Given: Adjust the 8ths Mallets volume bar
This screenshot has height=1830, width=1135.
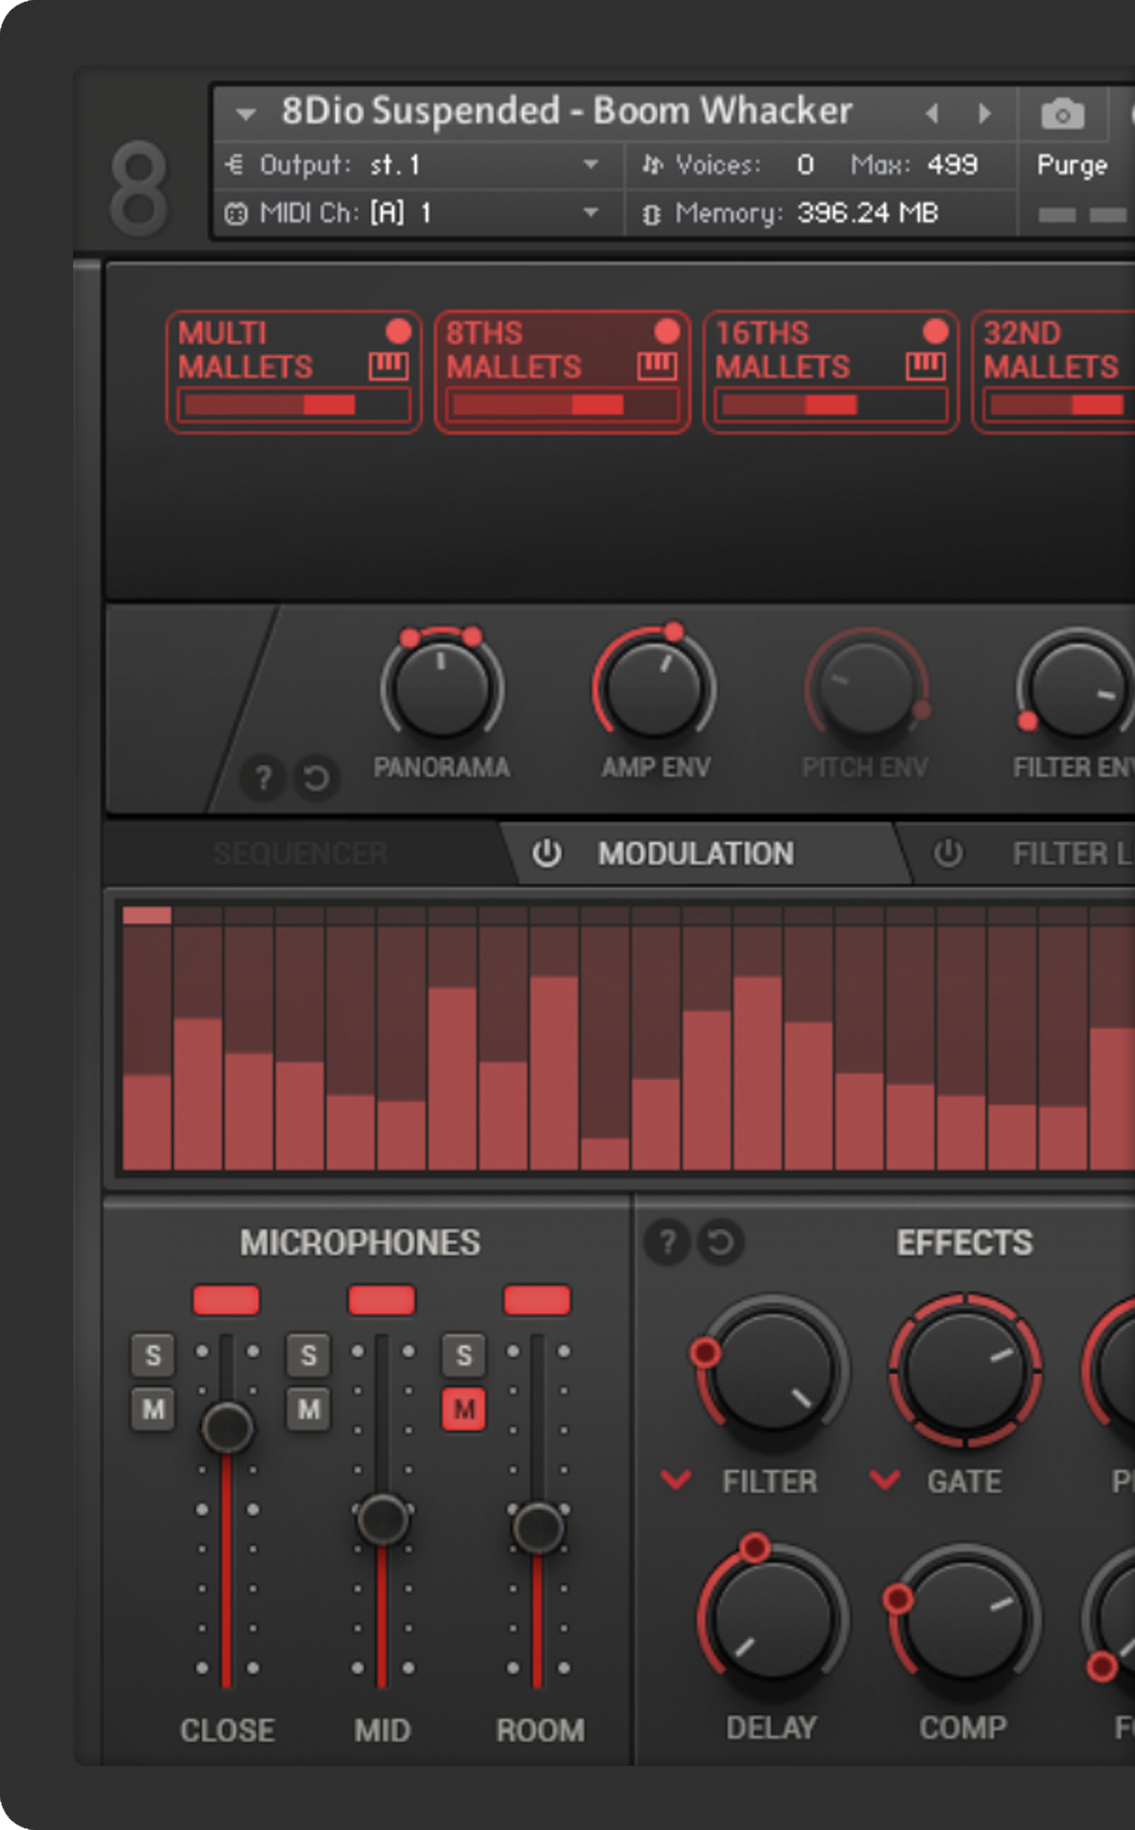Looking at the screenshot, I should tap(563, 405).
